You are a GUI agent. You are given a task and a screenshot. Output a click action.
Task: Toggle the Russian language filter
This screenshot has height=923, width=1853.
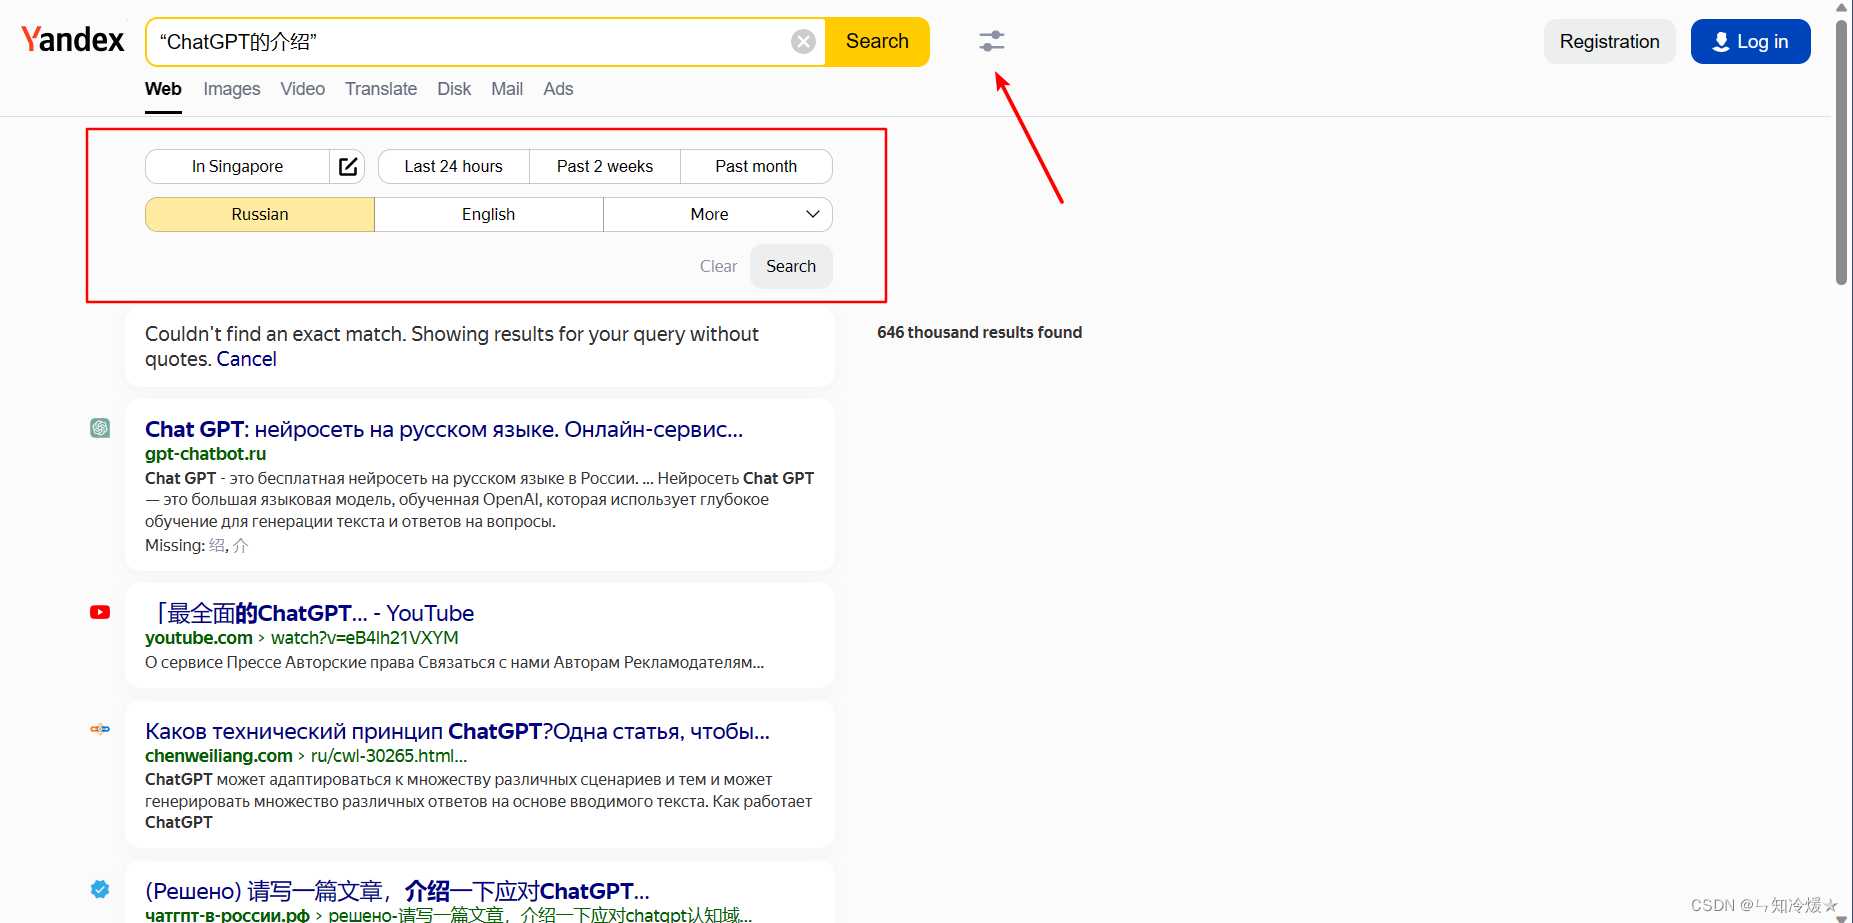point(260,214)
